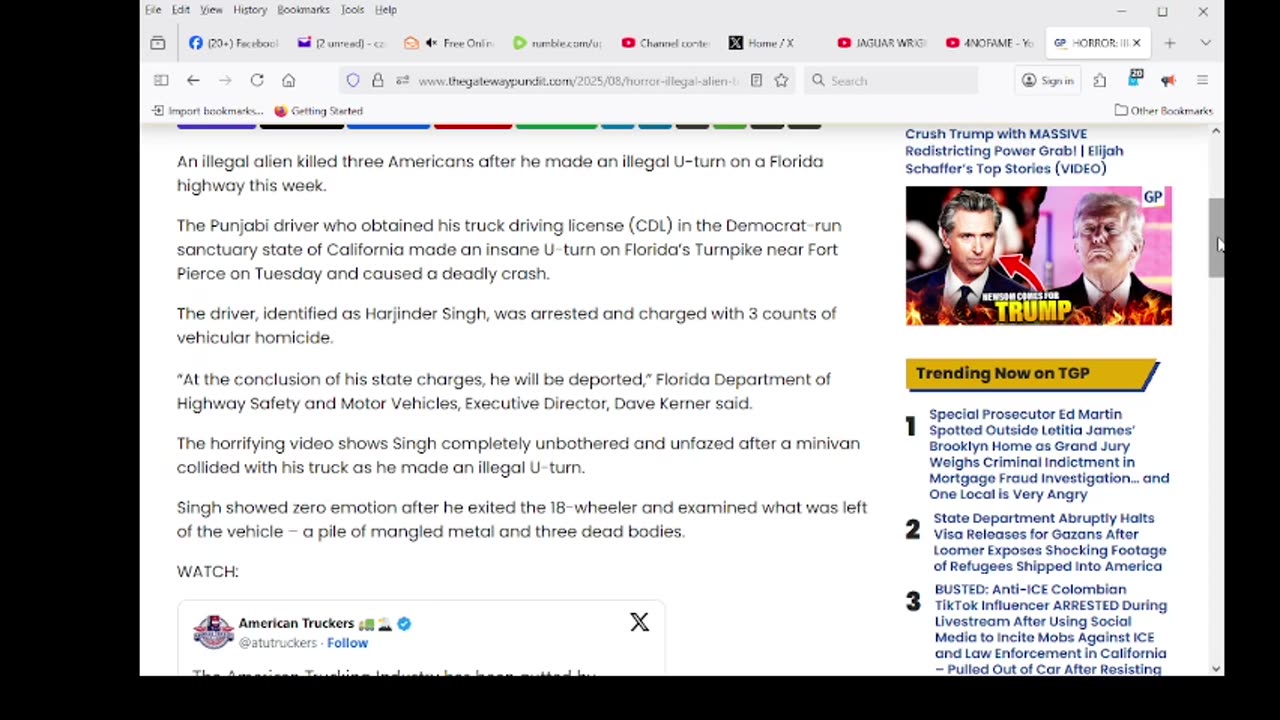Toggle reader view in the address bar
The width and height of the screenshot is (1280, 720).
pos(756,80)
